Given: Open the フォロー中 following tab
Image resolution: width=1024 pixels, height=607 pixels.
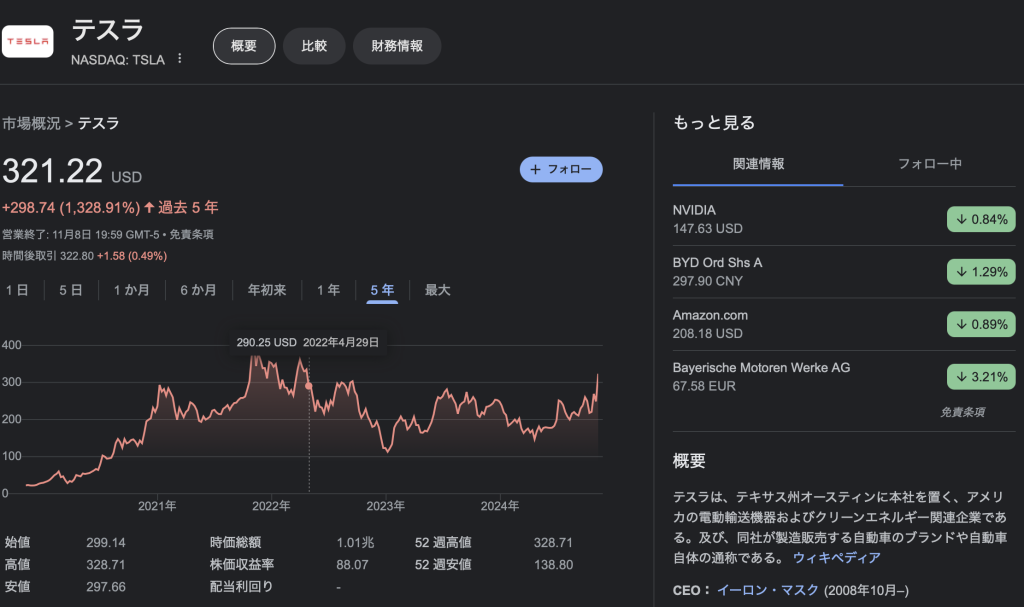Looking at the screenshot, I should 929,164.
